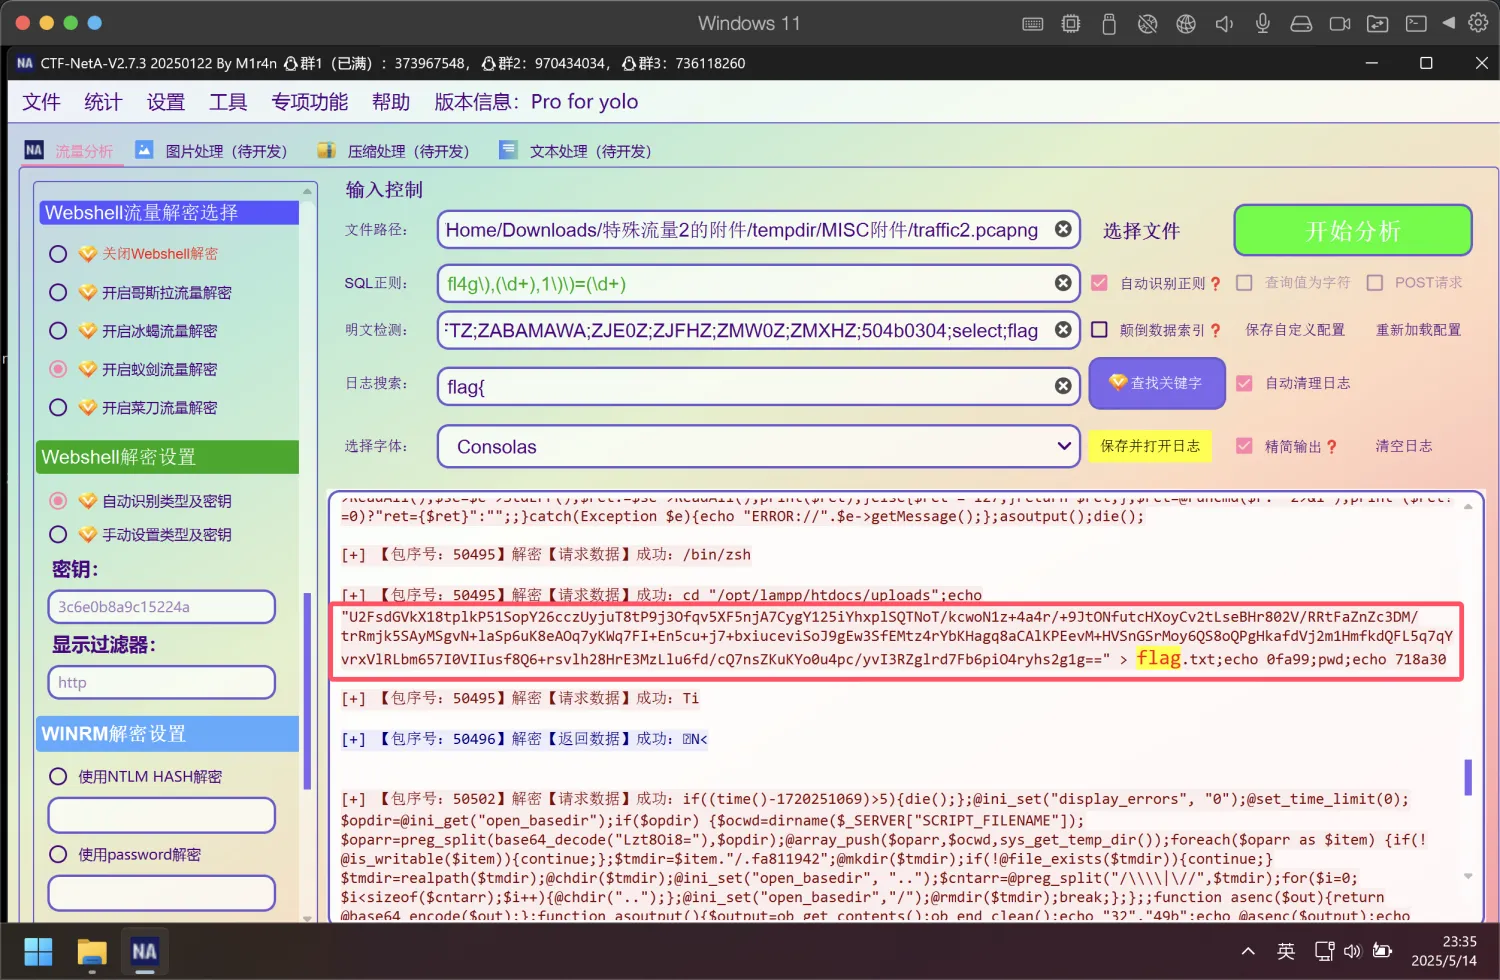Viewport: 1500px width, 980px height.
Task: Select 开启哥斯拉流量解密 radio option
Action: 58,293
